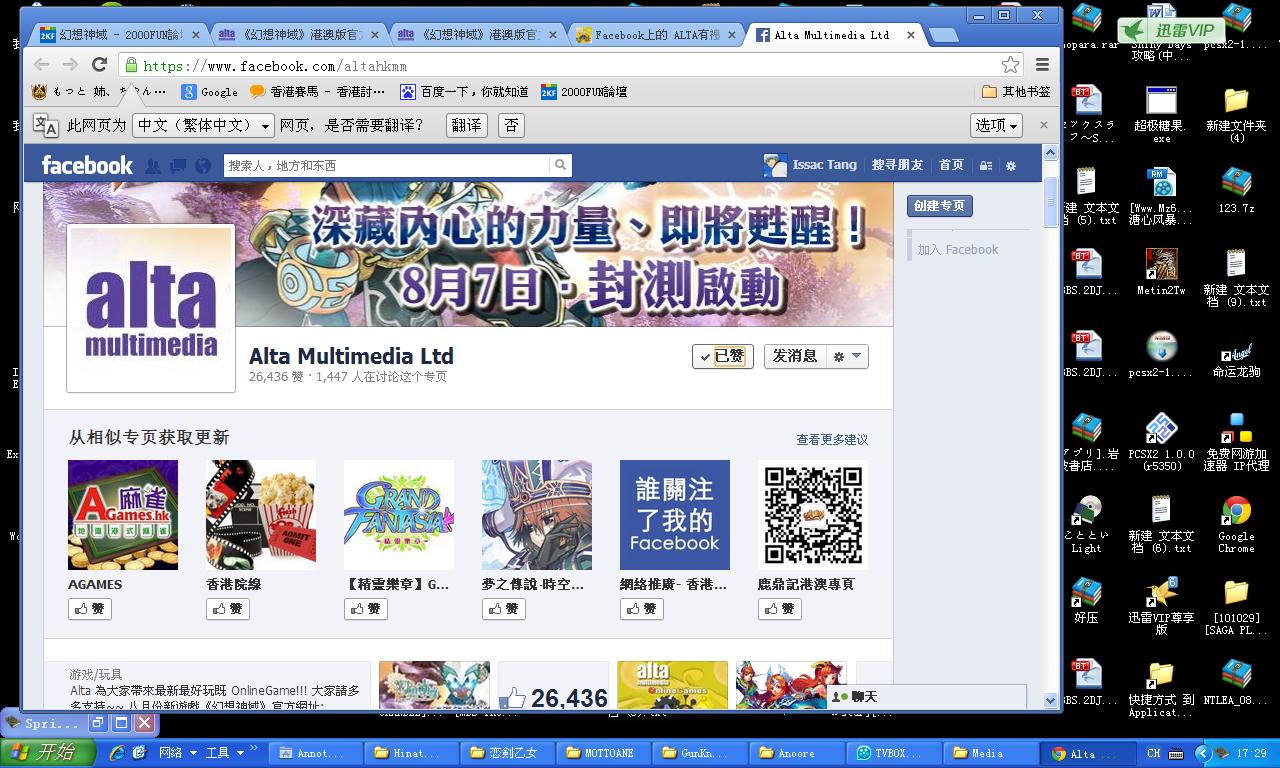Open the 加入 Facebook link

tap(958, 250)
